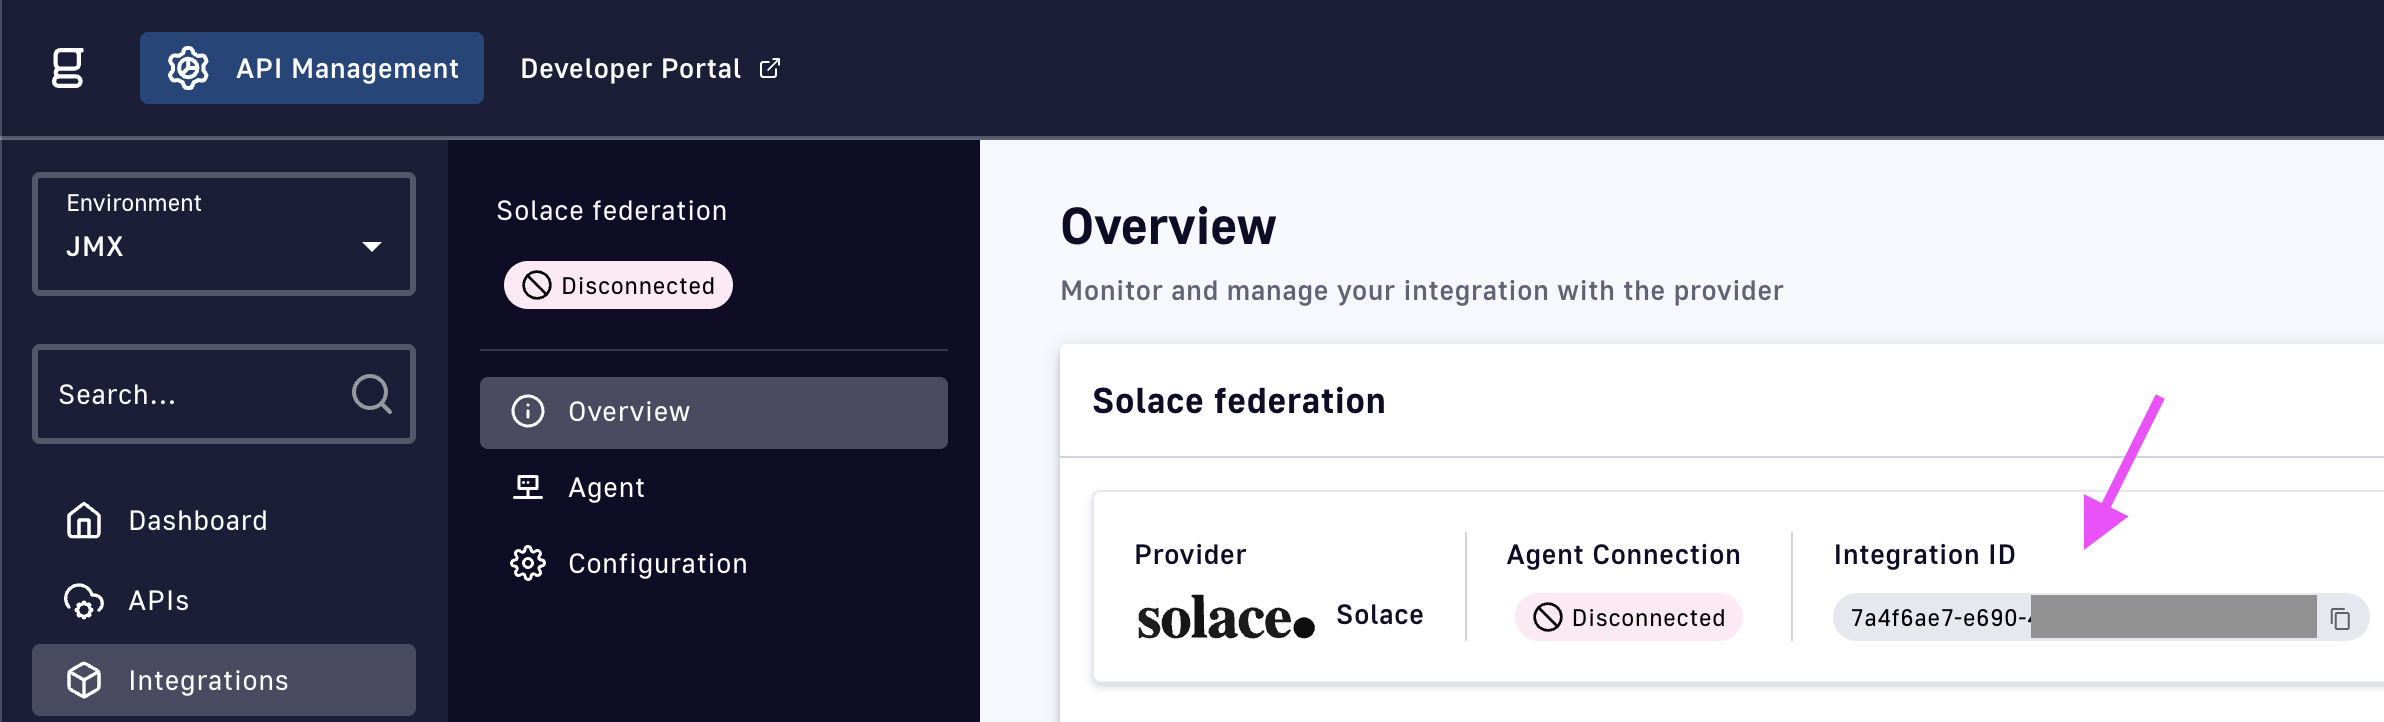Expand the Environment JMX dropdown
2384x722 pixels.
pyautogui.click(x=224, y=234)
